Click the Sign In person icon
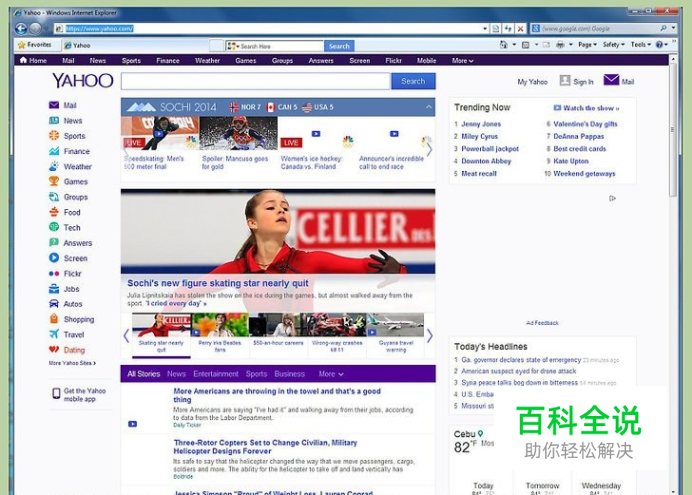 coord(564,80)
